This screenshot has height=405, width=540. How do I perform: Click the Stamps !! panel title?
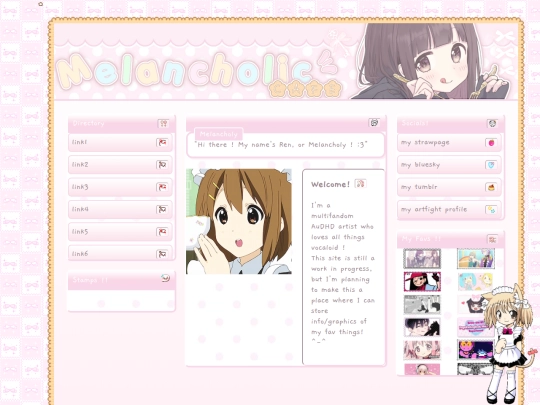tap(90, 280)
